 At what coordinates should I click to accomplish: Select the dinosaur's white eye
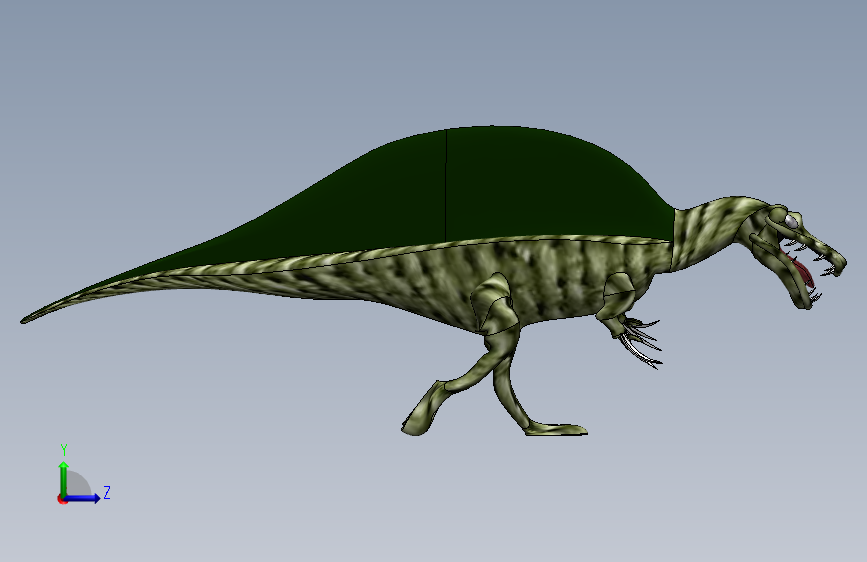point(791,222)
